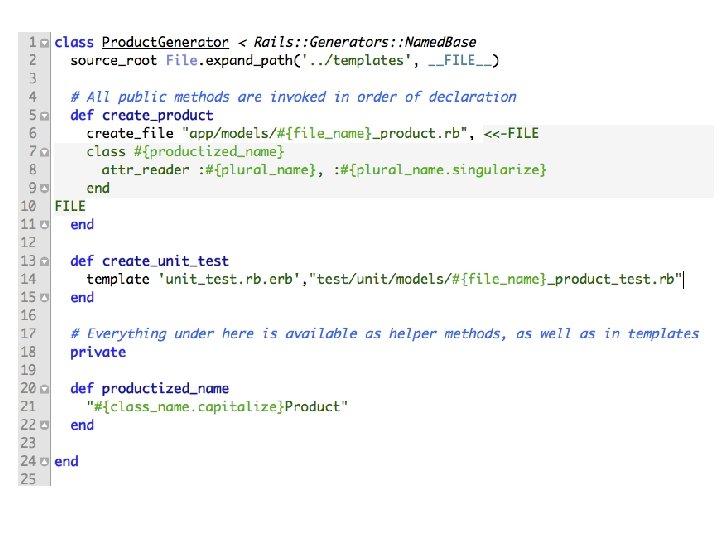The image size is (720, 540).
Task: Click line number 19 in the gutter
Action: pyautogui.click(x=28, y=370)
